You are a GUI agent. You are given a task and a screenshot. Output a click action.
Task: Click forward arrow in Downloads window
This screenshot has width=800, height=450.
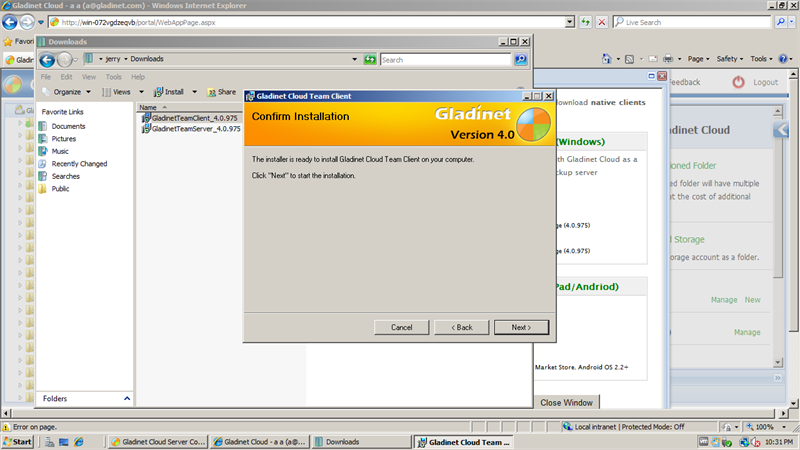pos(64,60)
